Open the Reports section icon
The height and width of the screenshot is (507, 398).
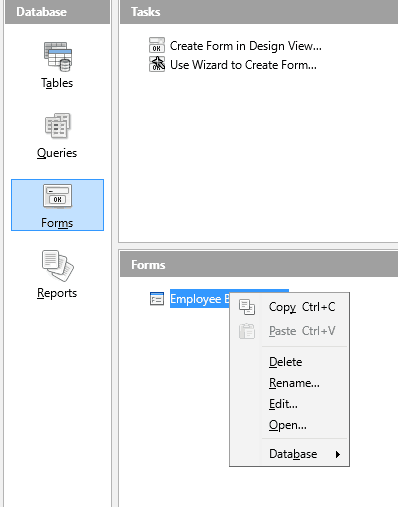57,266
